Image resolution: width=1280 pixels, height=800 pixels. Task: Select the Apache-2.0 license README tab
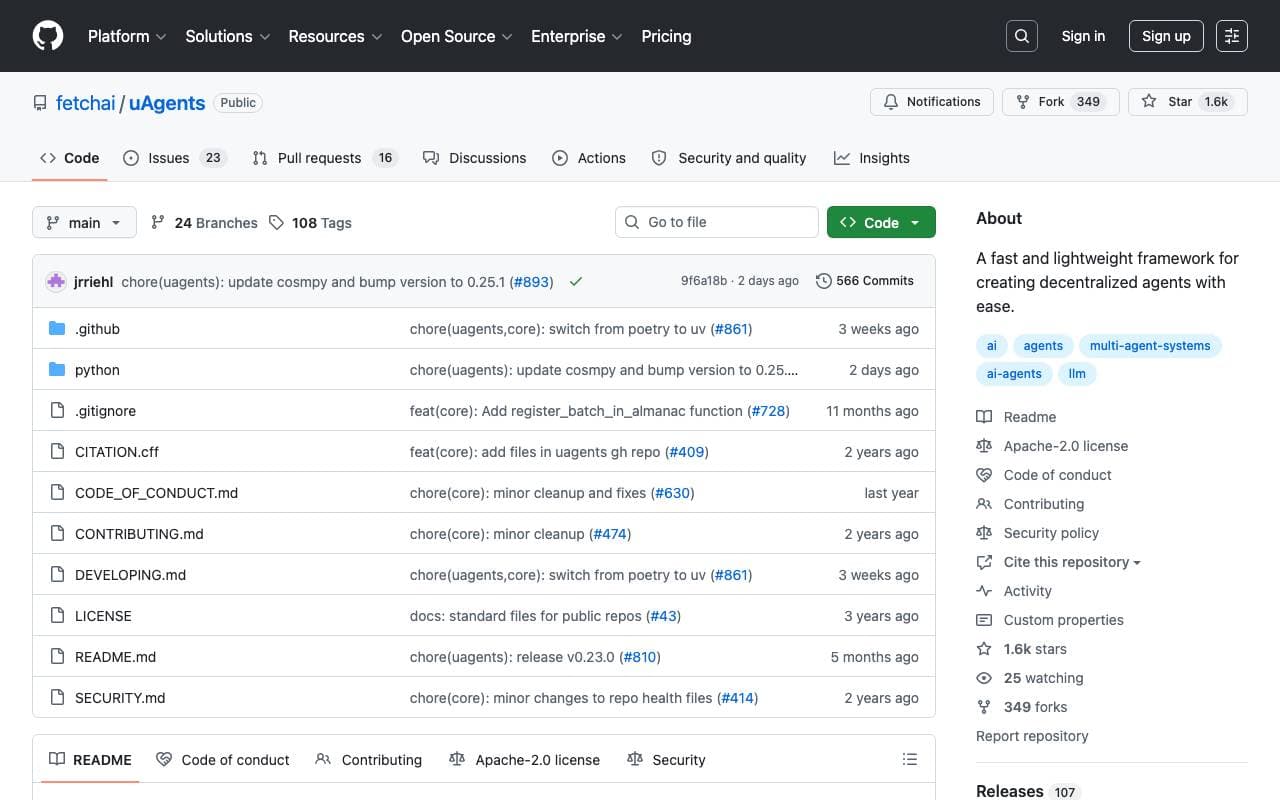click(525, 760)
